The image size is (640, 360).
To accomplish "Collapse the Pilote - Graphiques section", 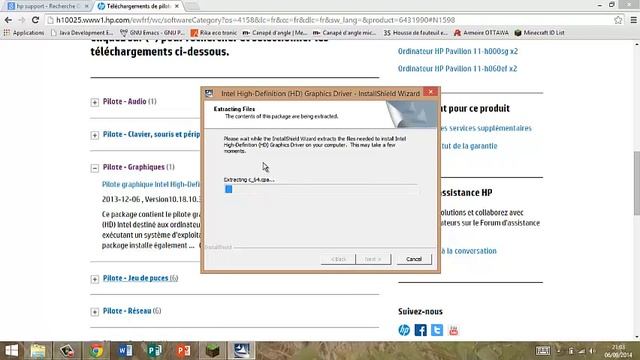I will tap(95, 168).
